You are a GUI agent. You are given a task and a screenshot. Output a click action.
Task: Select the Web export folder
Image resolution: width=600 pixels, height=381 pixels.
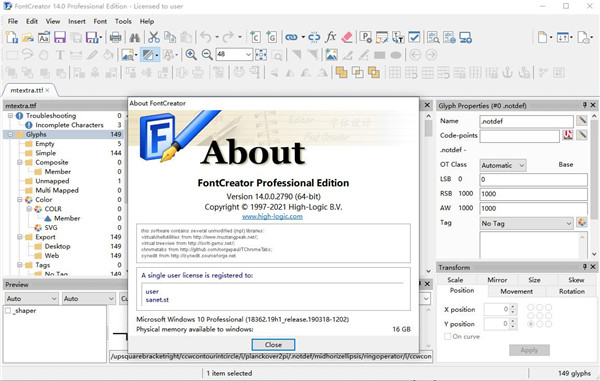52,256
